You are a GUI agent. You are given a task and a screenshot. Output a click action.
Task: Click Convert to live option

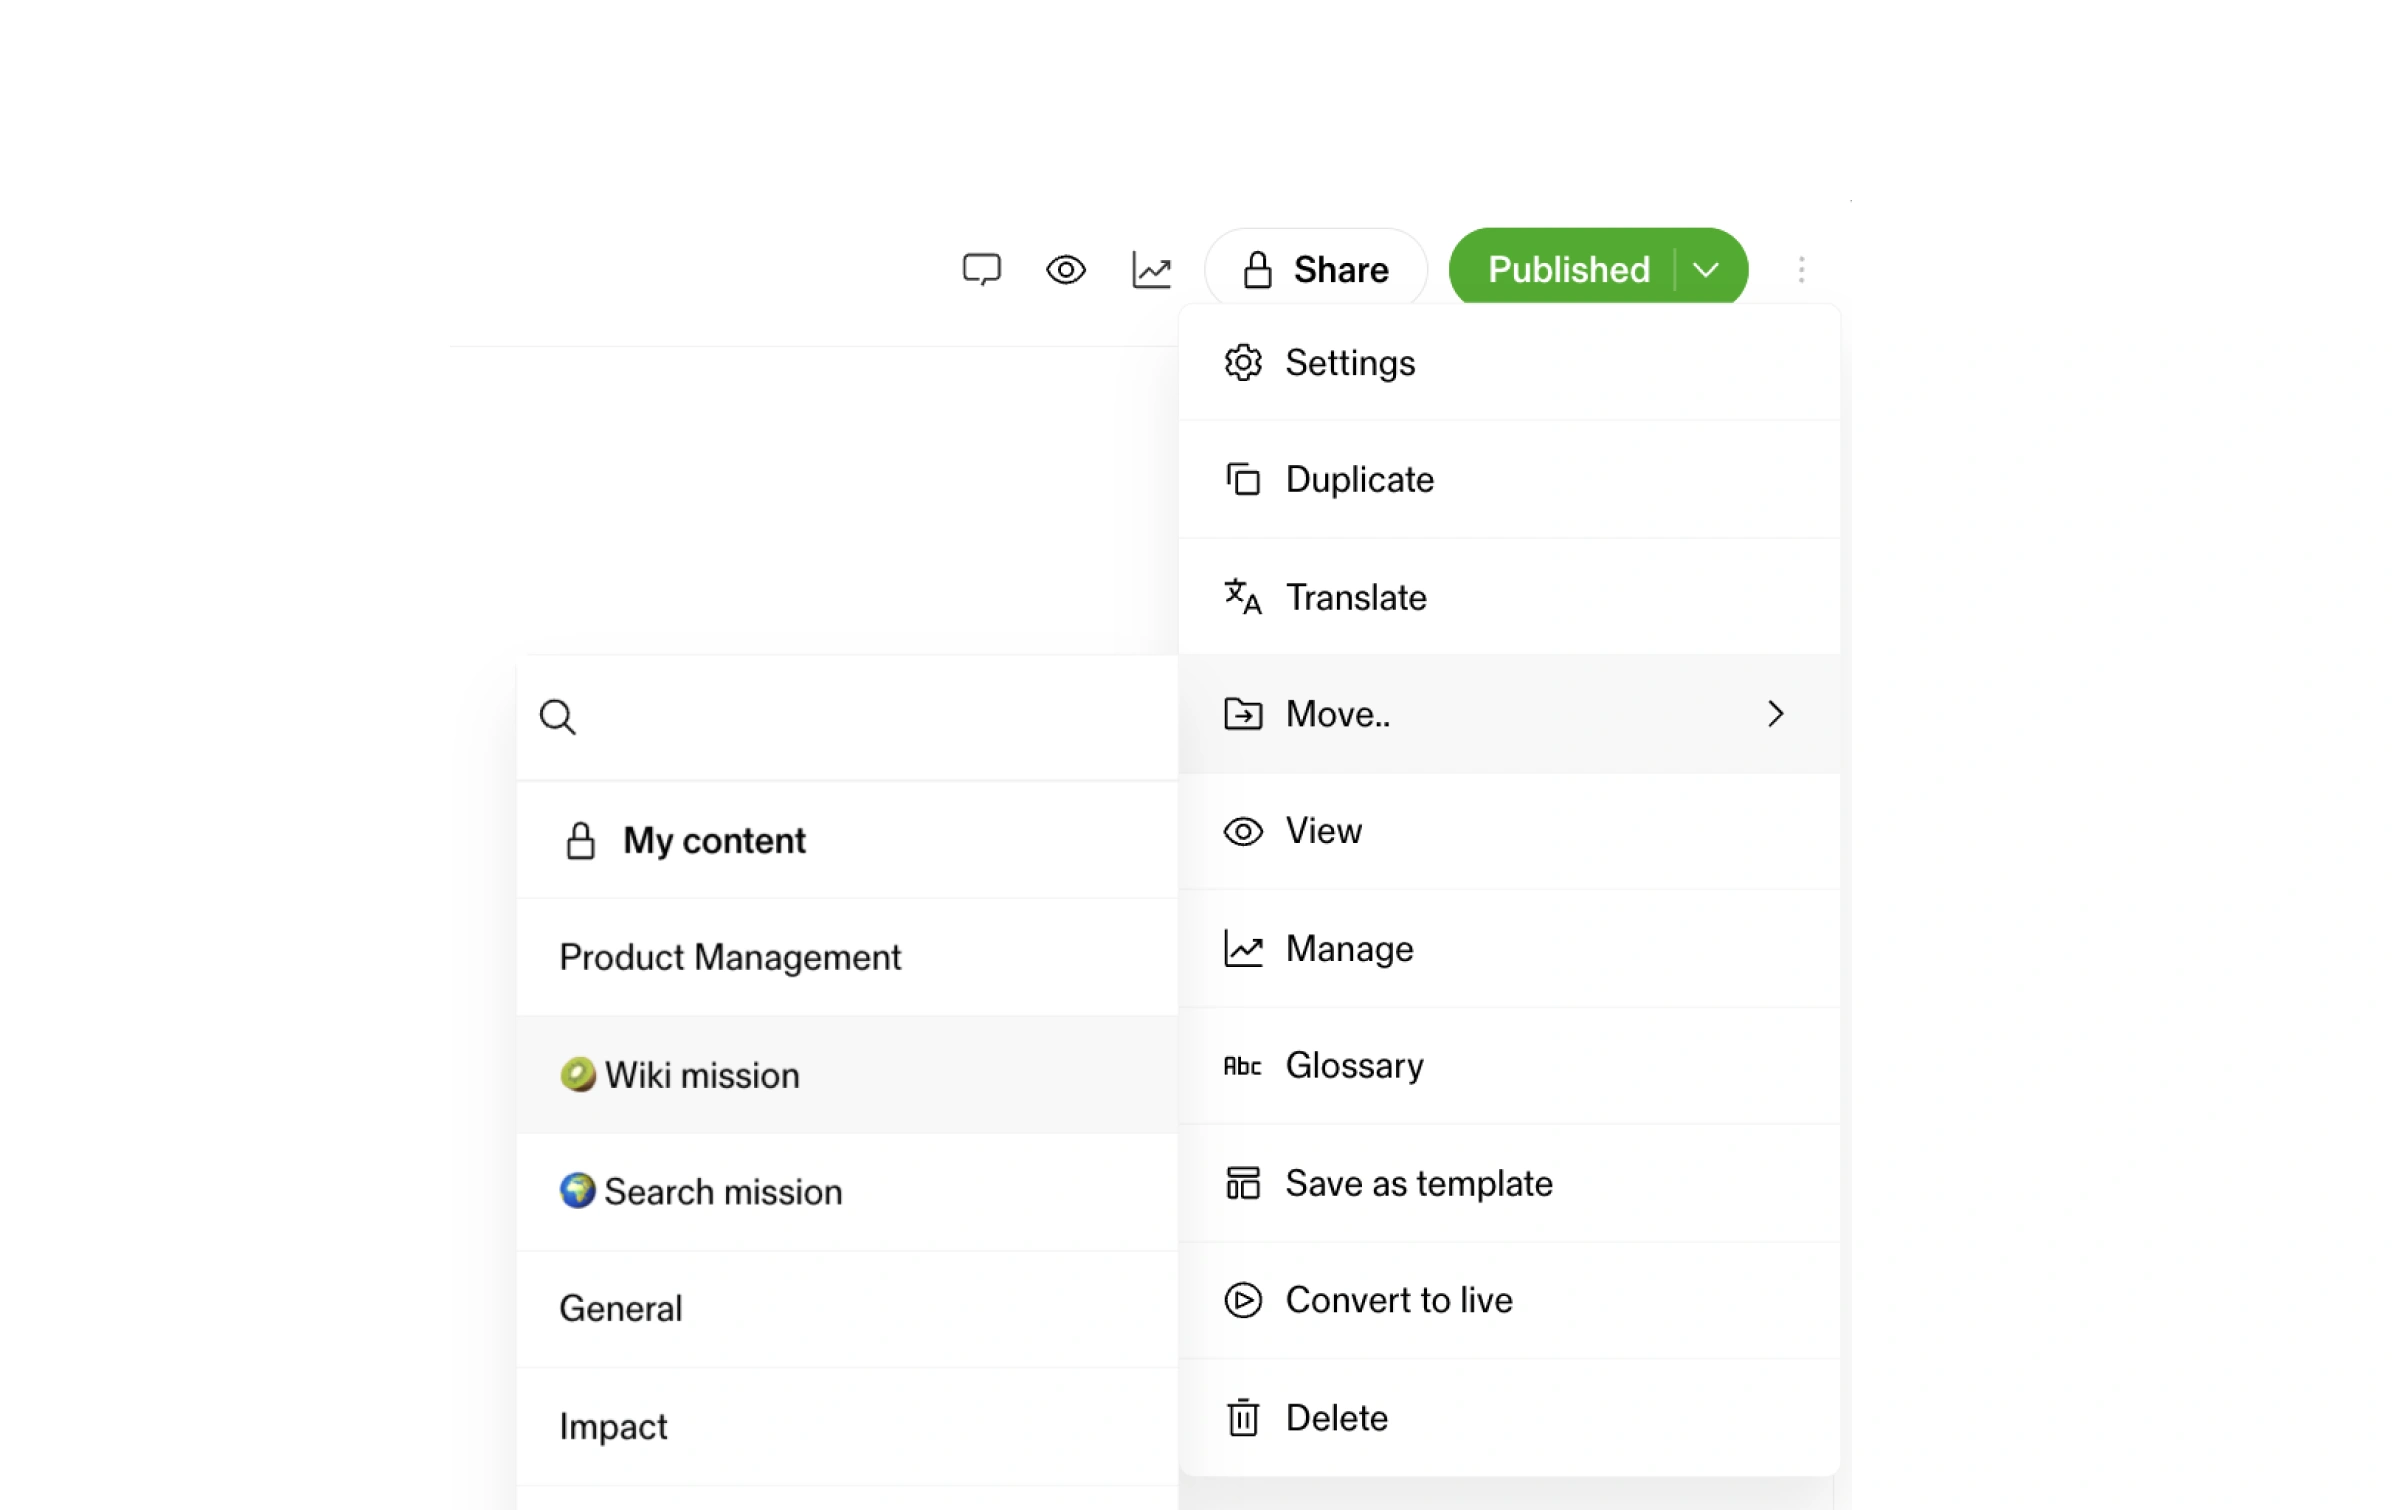1398,1300
